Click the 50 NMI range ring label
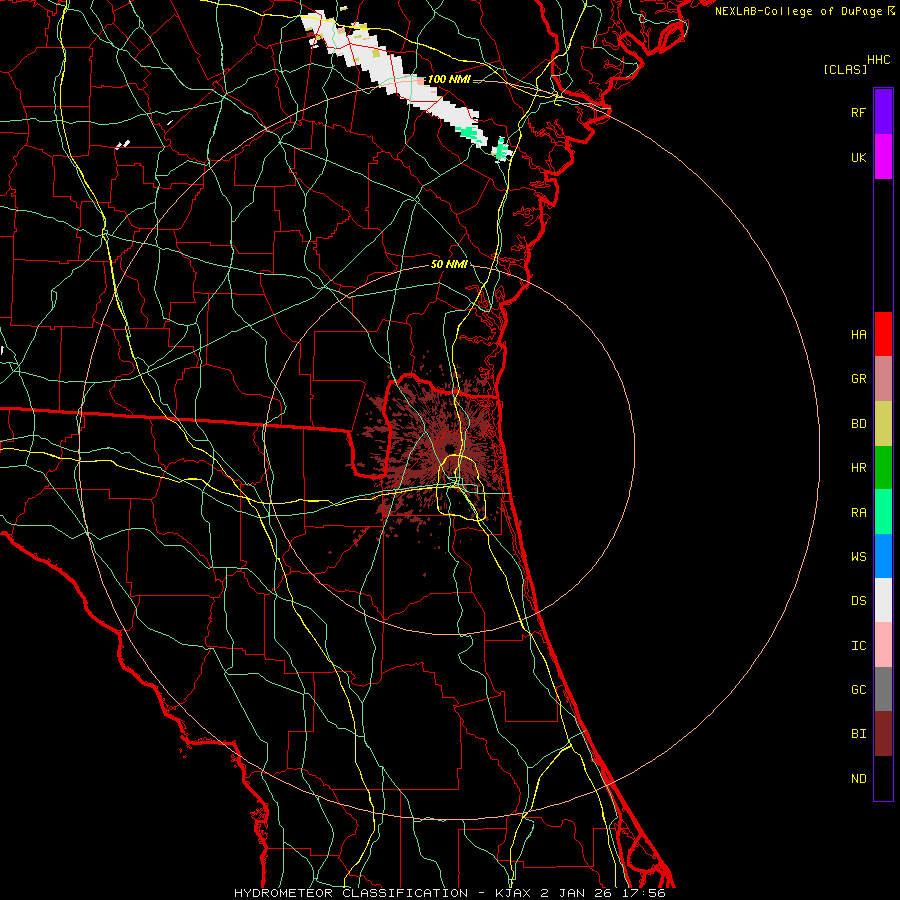 pyautogui.click(x=449, y=264)
